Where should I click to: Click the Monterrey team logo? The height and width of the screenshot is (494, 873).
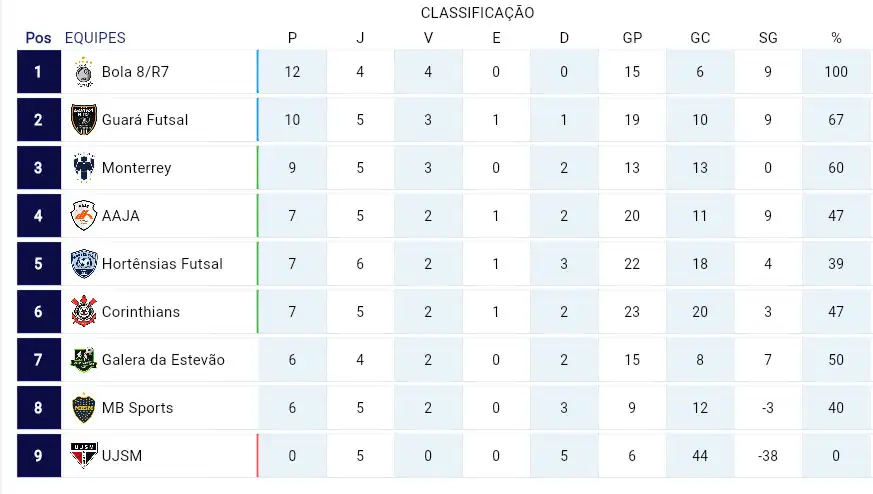point(84,168)
